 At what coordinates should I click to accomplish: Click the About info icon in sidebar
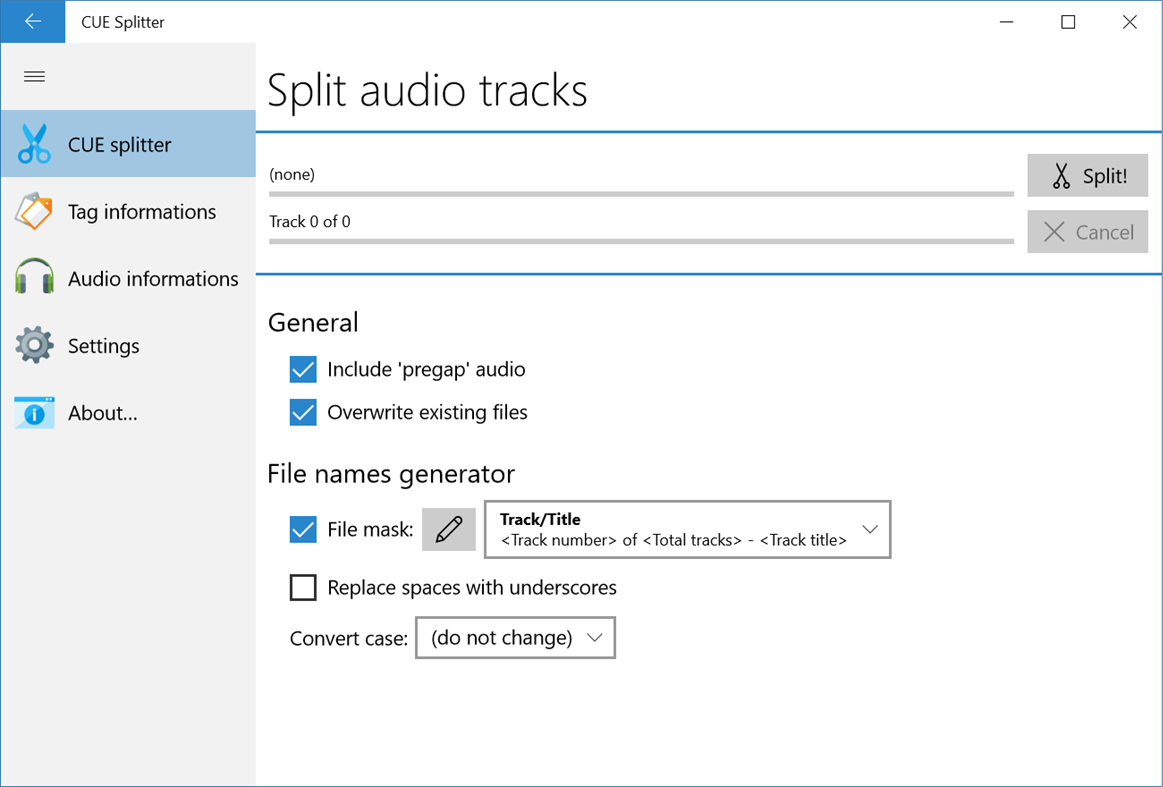click(33, 412)
